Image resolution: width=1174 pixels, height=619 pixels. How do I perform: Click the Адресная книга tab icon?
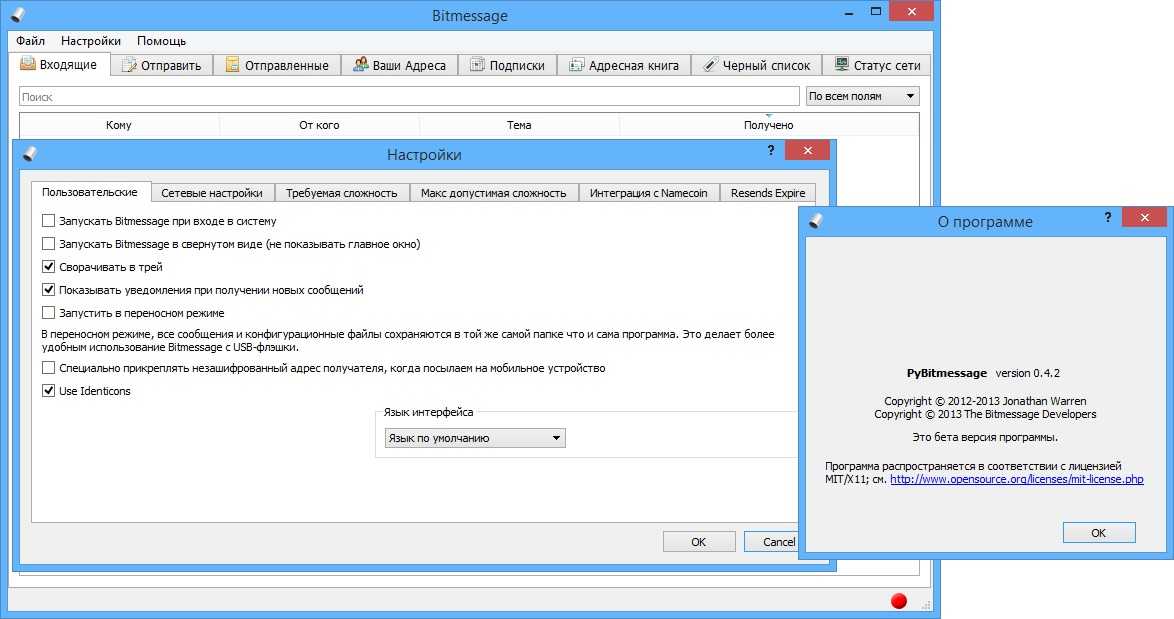[576, 65]
